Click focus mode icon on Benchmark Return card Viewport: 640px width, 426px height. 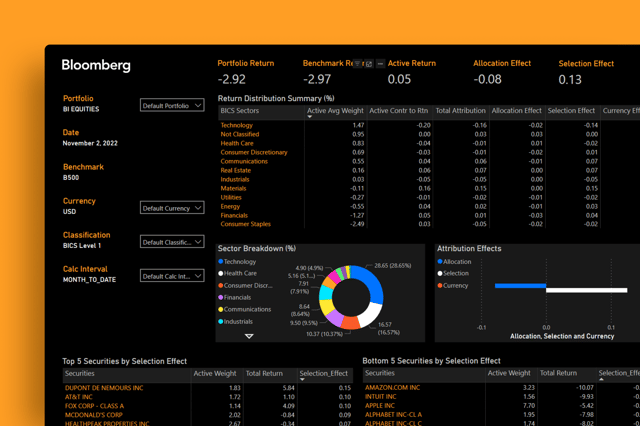tap(369, 64)
